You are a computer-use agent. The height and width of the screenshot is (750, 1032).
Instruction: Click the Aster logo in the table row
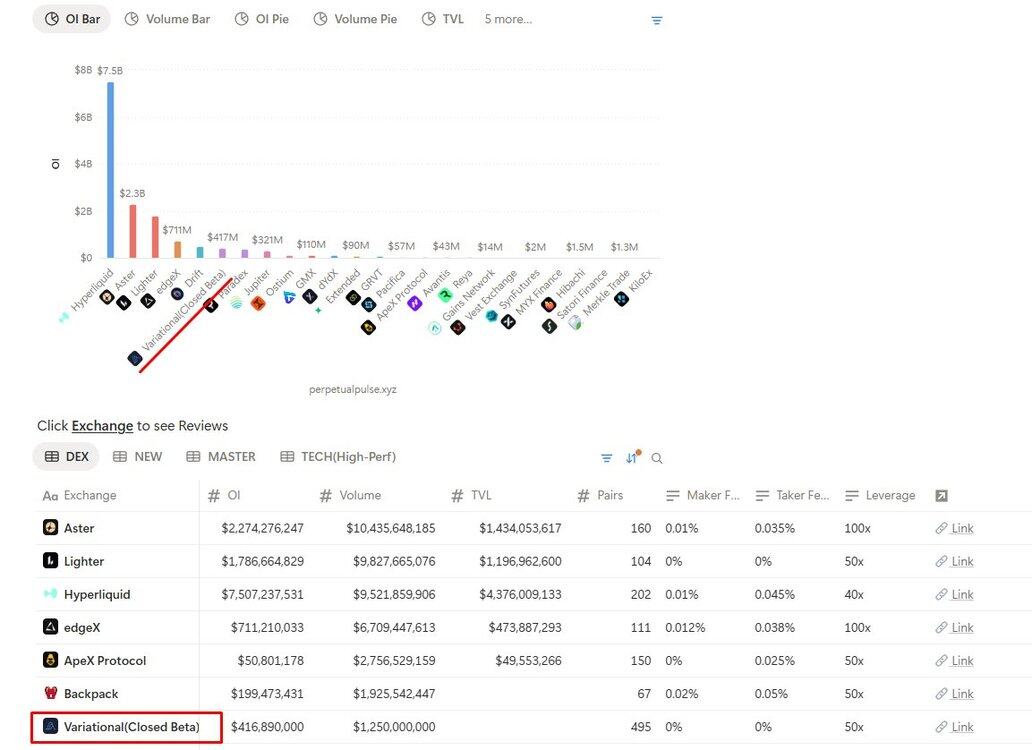50,528
